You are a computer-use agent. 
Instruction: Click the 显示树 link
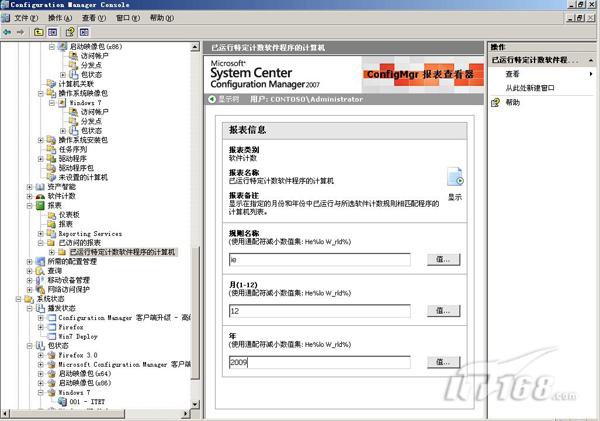pyautogui.click(x=229, y=99)
